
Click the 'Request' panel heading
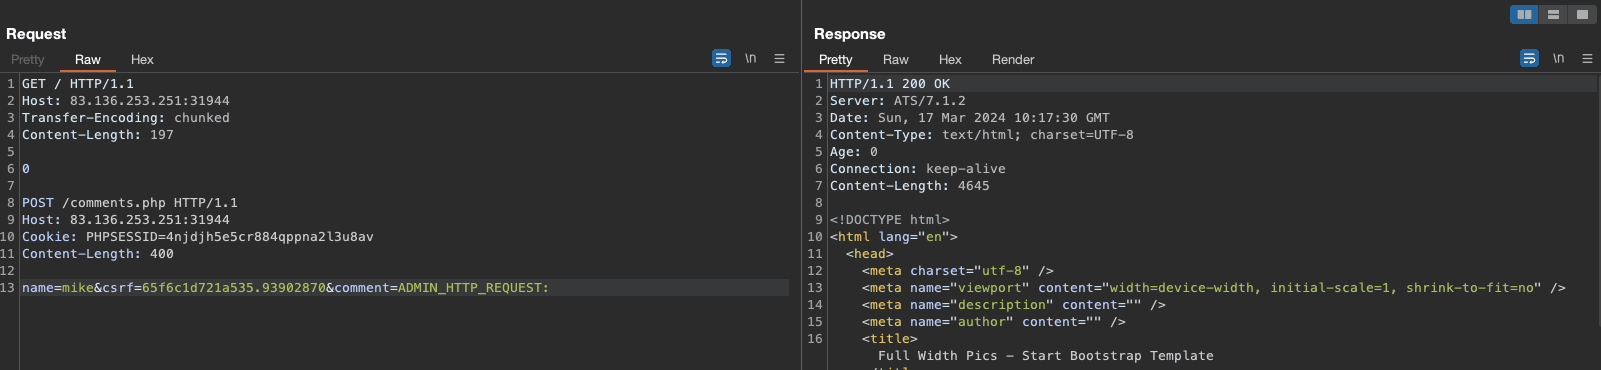(x=36, y=34)
